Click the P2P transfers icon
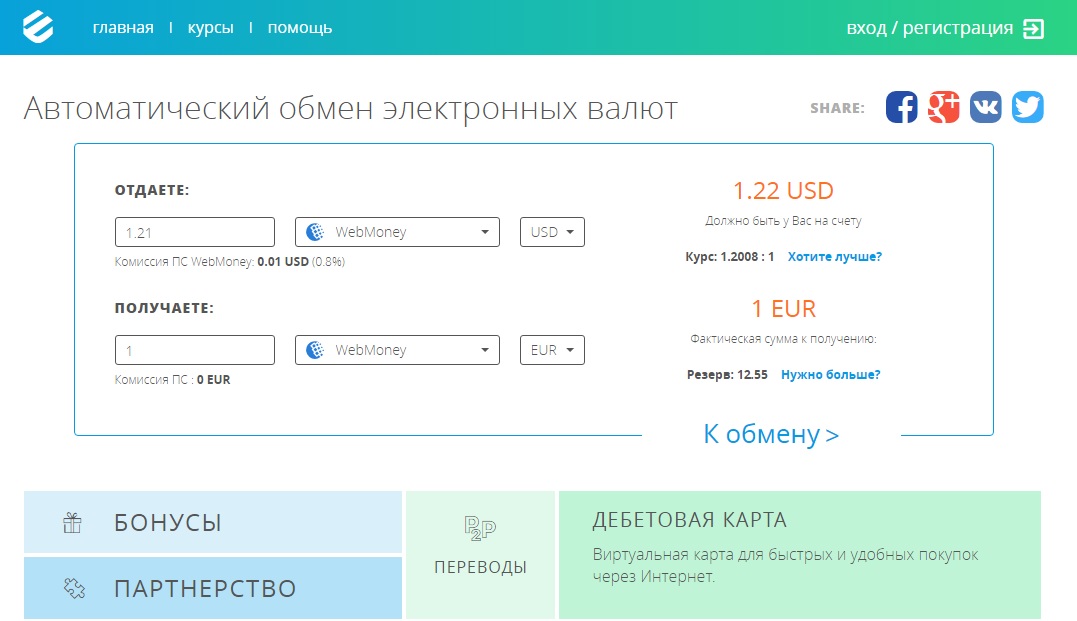 [480, 528]
